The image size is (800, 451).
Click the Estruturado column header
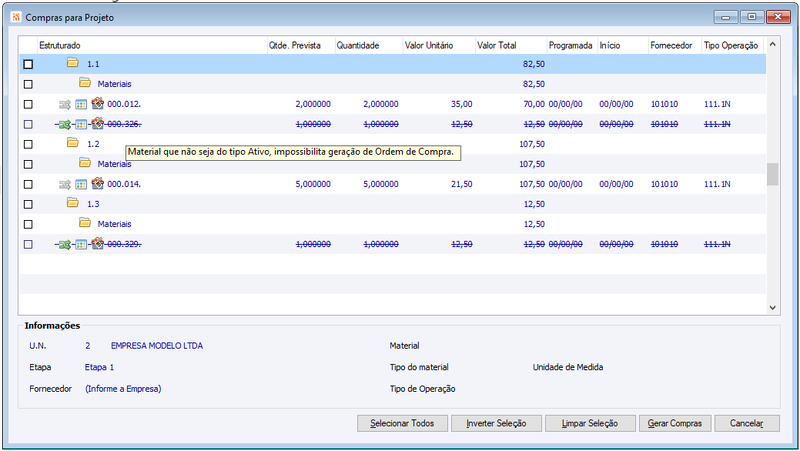152,45
